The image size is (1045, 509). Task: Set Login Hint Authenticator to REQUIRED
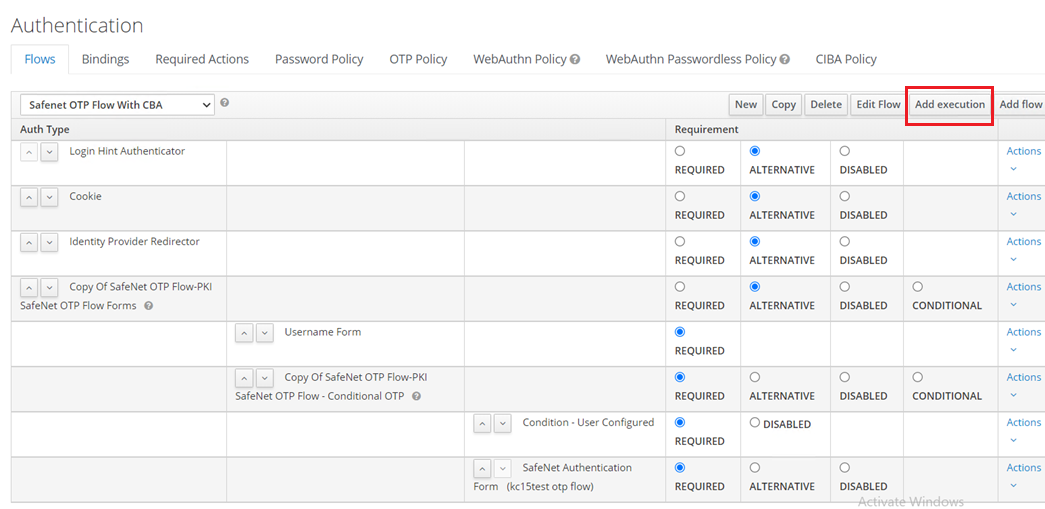point(680,151)
